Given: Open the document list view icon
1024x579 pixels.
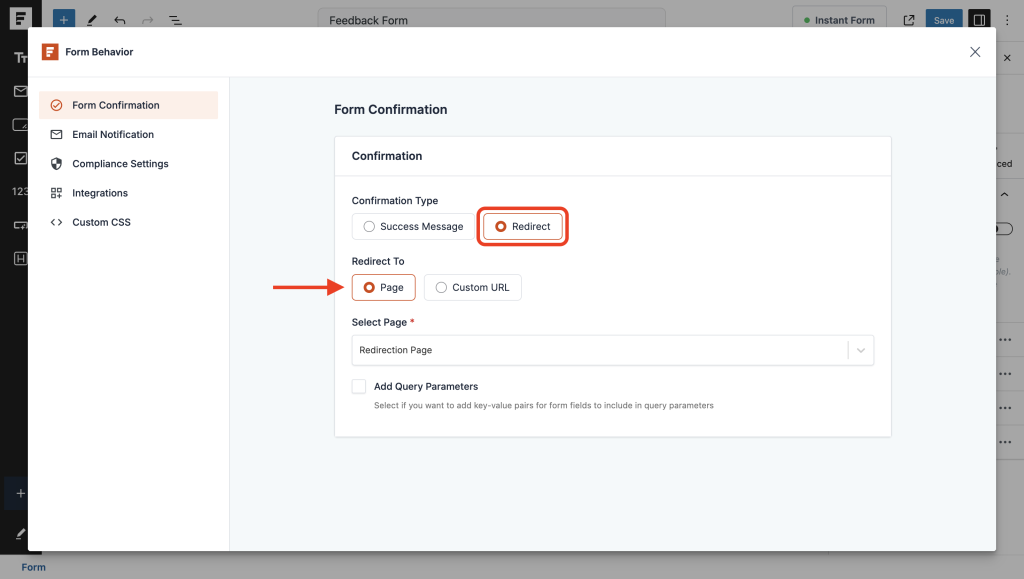Looking at the screenshot, I should [177, 19].
